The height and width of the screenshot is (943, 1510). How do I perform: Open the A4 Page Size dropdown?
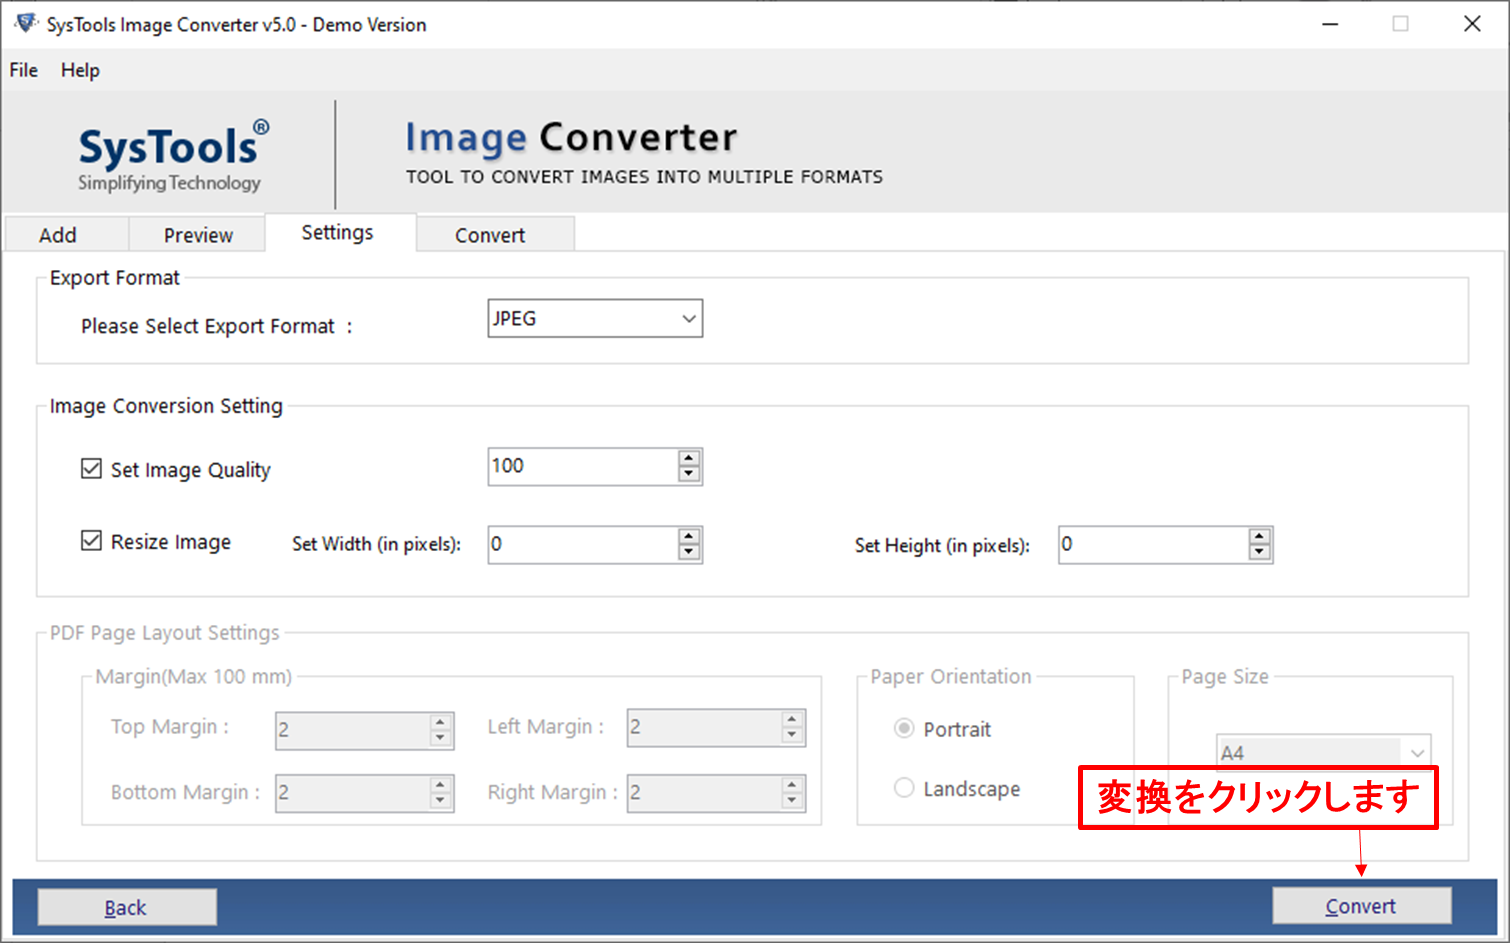[x=1323, y=752]
